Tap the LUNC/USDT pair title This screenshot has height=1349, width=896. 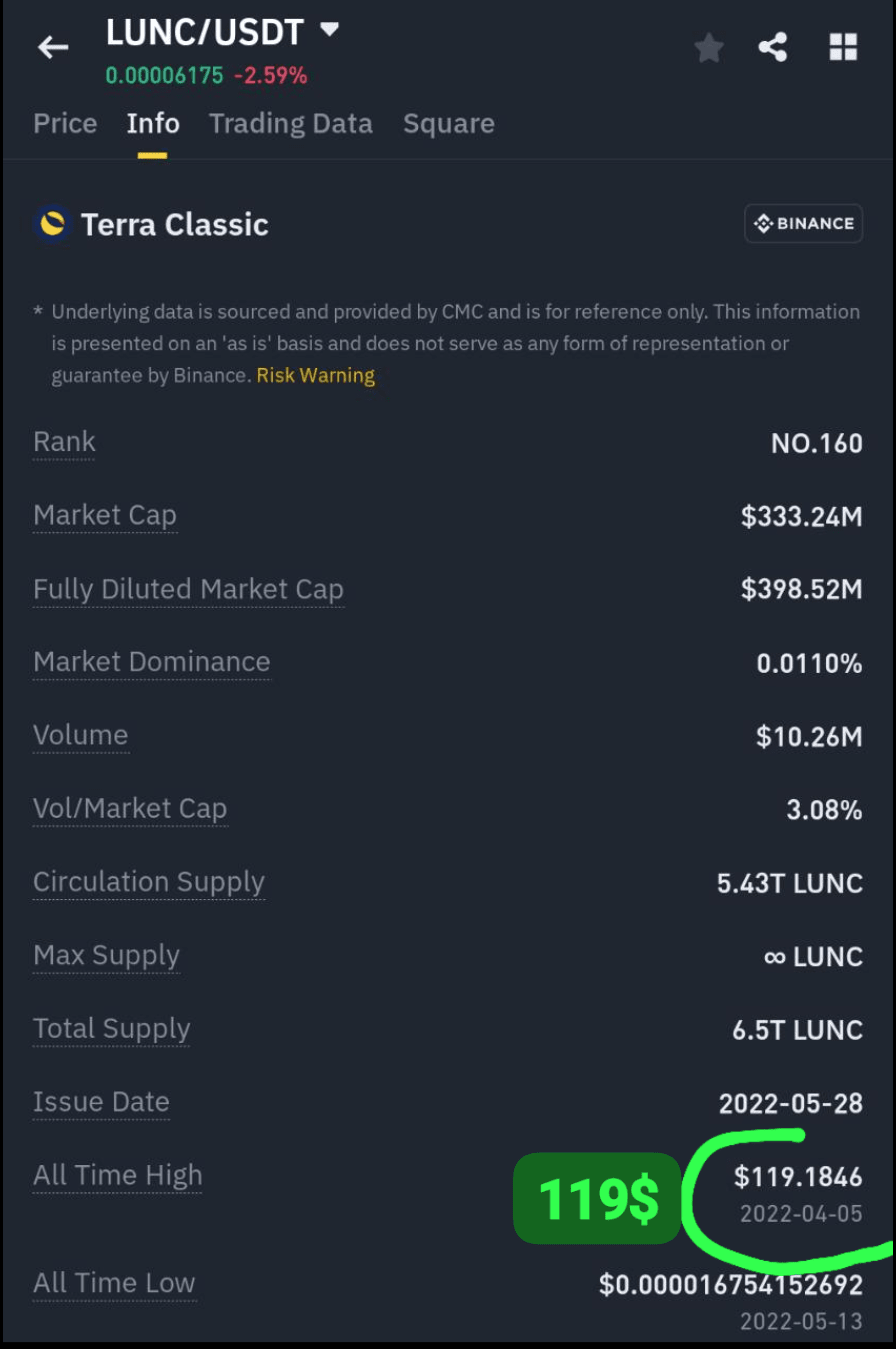pyautogui.click(x=205, y=32)
